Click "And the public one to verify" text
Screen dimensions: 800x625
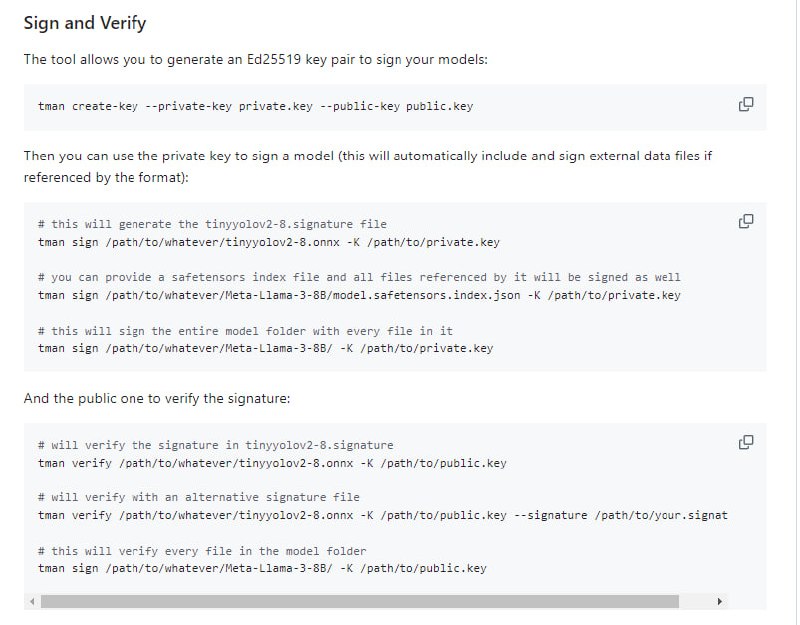tap(157, 398)
